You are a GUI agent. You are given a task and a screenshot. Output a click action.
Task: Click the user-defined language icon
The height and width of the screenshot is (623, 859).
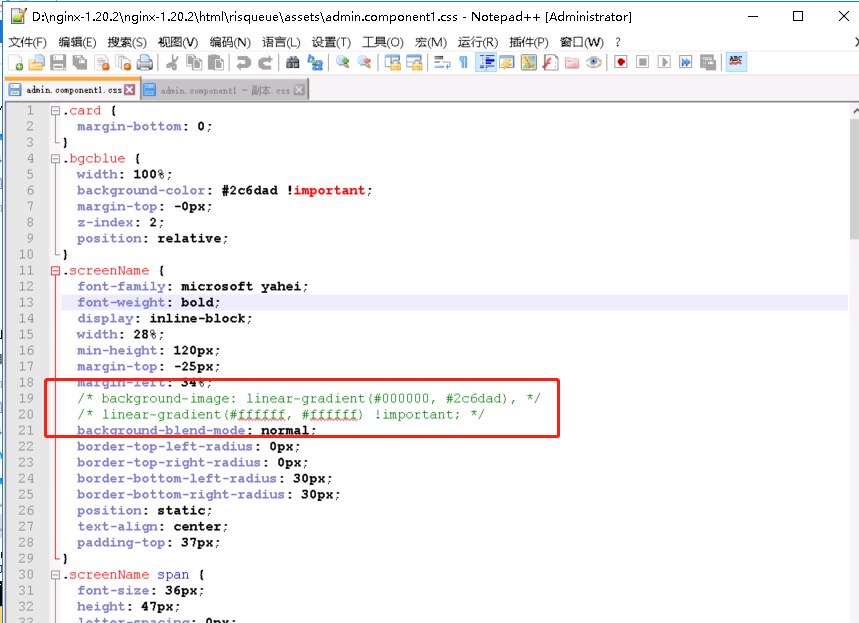click(x=507, y=63)
